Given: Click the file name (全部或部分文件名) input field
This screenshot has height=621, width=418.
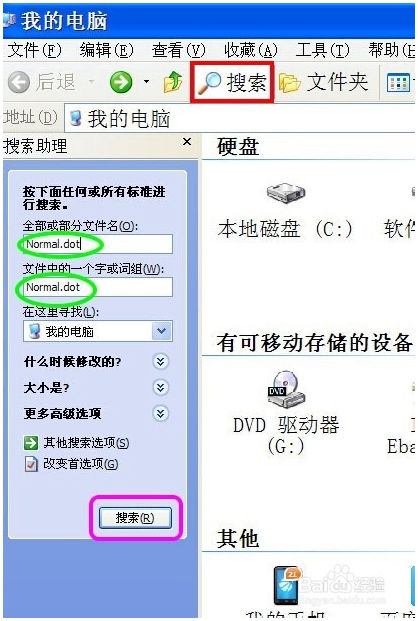Looking at the screenshot, I should point(98,244).
